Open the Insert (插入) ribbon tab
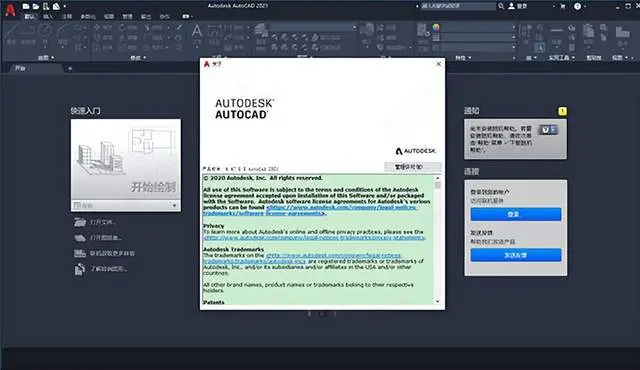This screenshot has width=640, height=370. 48,17
